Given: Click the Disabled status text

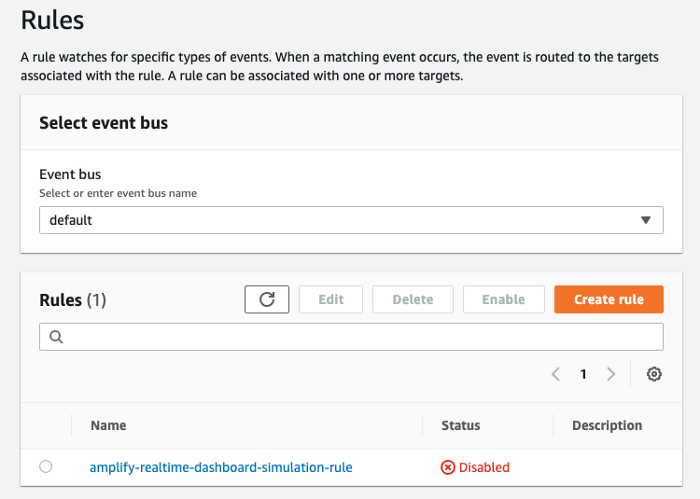Looking at the screenshot, I should [484, 467].
